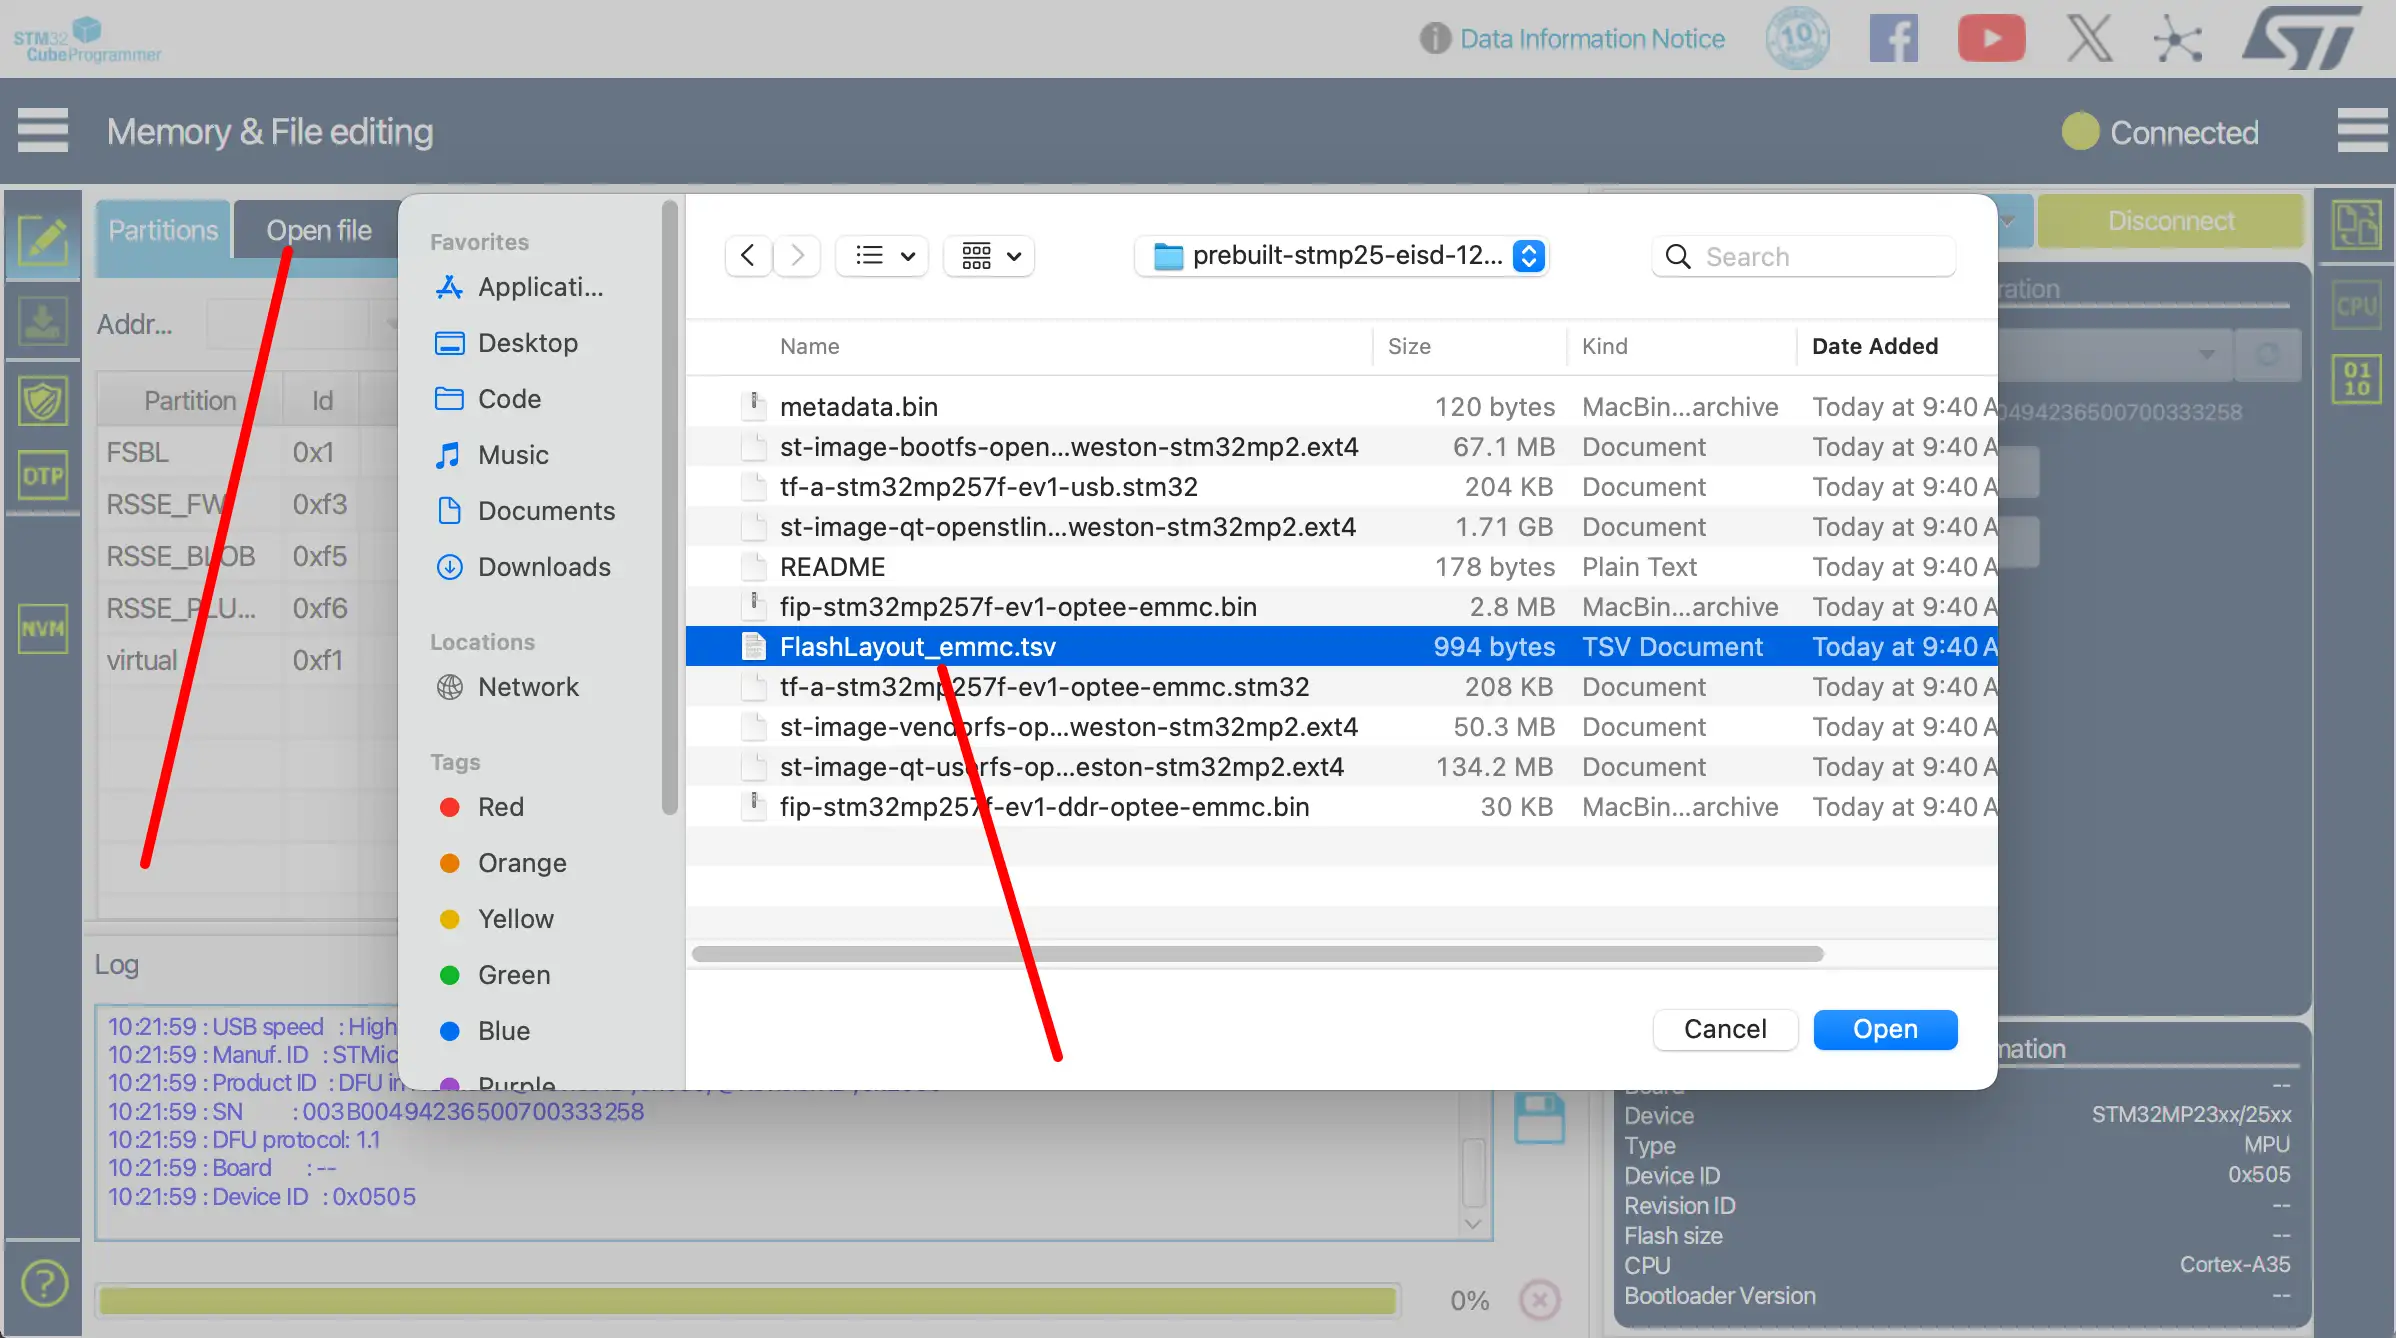Image resolution: width=2396 pixels, height=1338 pixels.
Task: Click the ST logo in header
Action: (x=2301, y=38)
